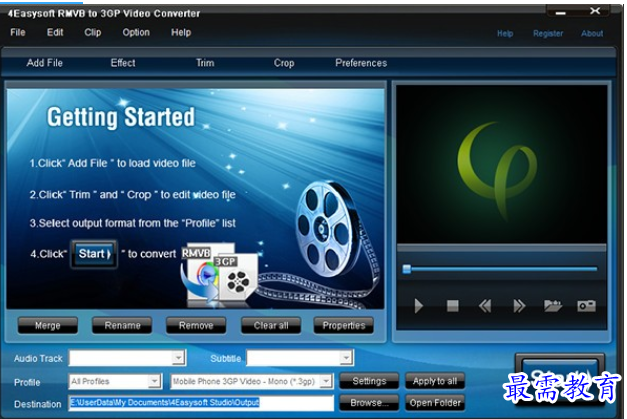Click the rewind double-arrow icon
The width and height of the screenshot is (627, 419).
pyautogui.click(x=485, y=306)
